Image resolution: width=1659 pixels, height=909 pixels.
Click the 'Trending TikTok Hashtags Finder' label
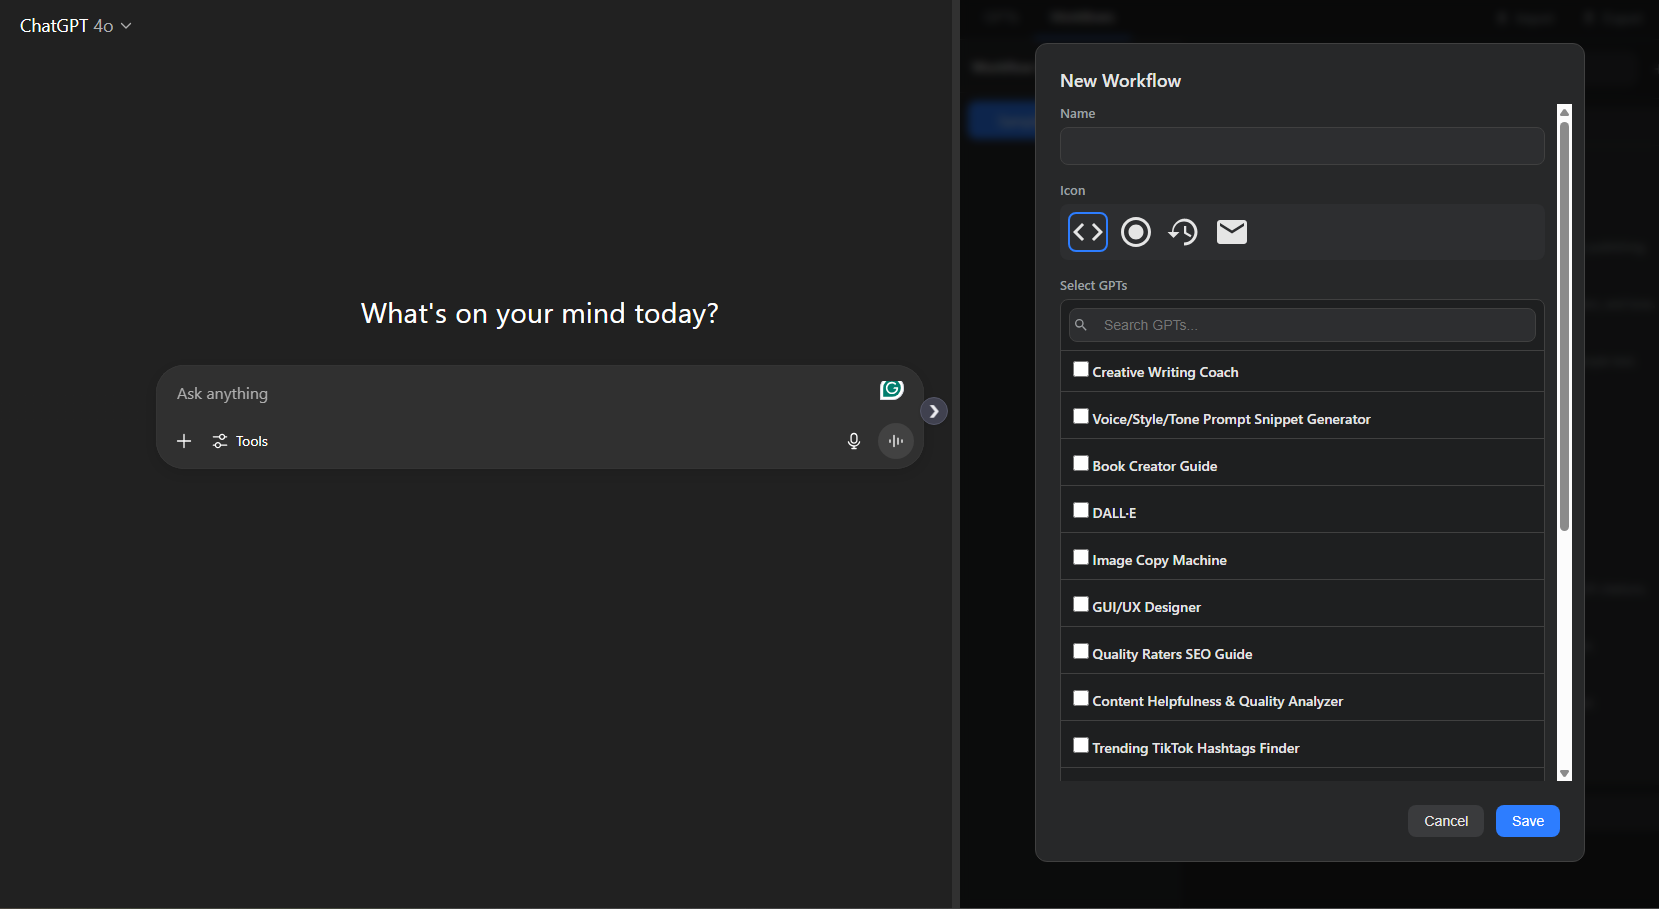point(1196,748)
